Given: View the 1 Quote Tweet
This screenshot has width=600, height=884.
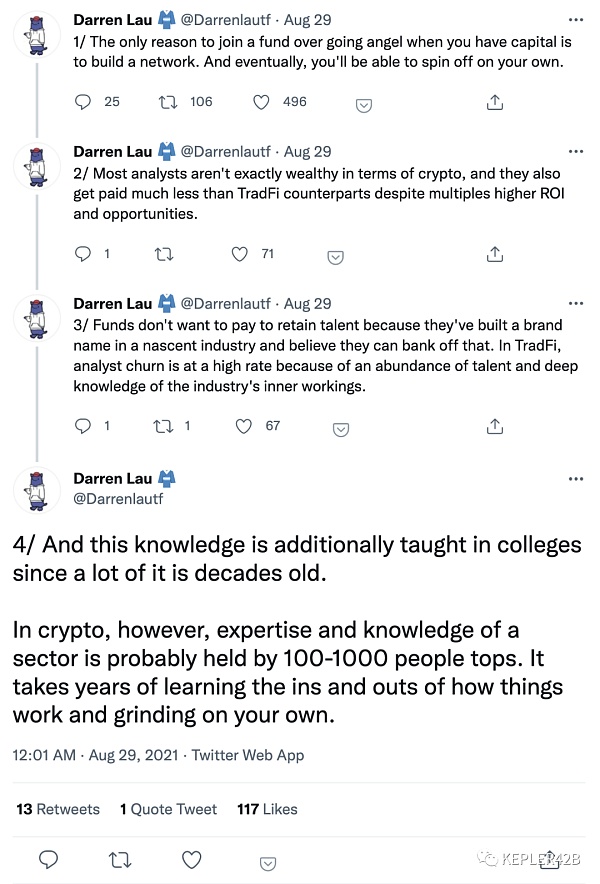Looking at the screenshot, I should pyautogui.click(x=168, y=809).
